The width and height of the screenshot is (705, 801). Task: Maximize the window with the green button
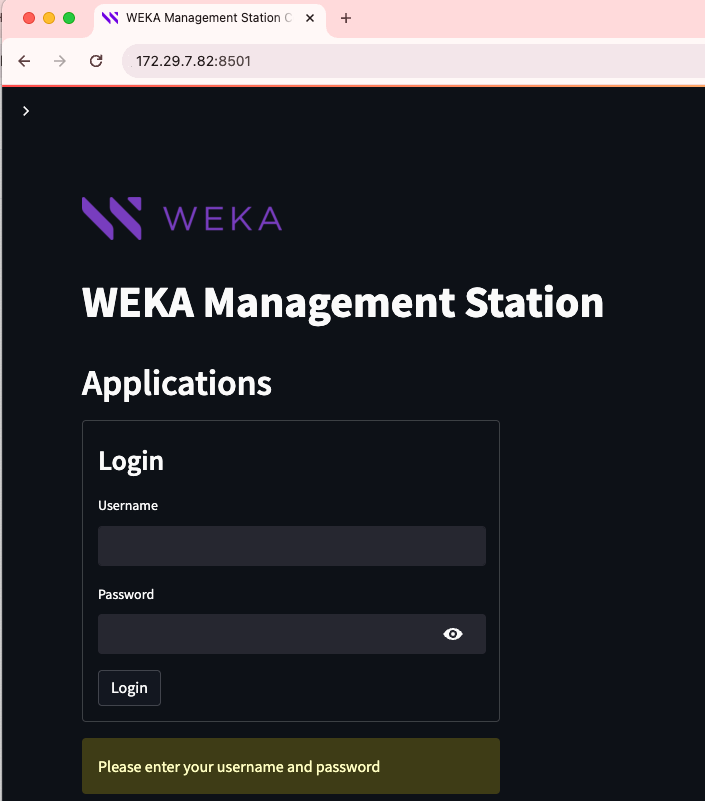pos(69,18)
